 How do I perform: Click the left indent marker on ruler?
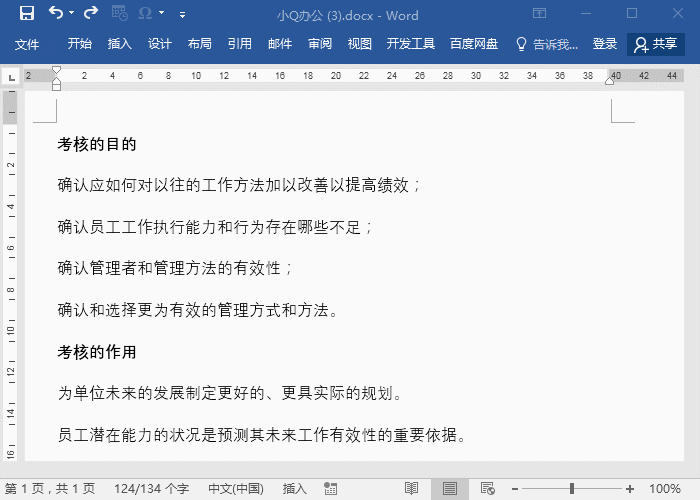click(x=56, y=85)
